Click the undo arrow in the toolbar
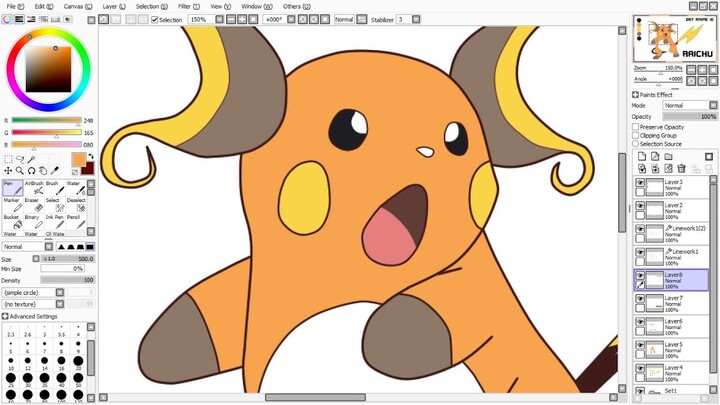Screen dimensions: 720x405 coord(104,19)
